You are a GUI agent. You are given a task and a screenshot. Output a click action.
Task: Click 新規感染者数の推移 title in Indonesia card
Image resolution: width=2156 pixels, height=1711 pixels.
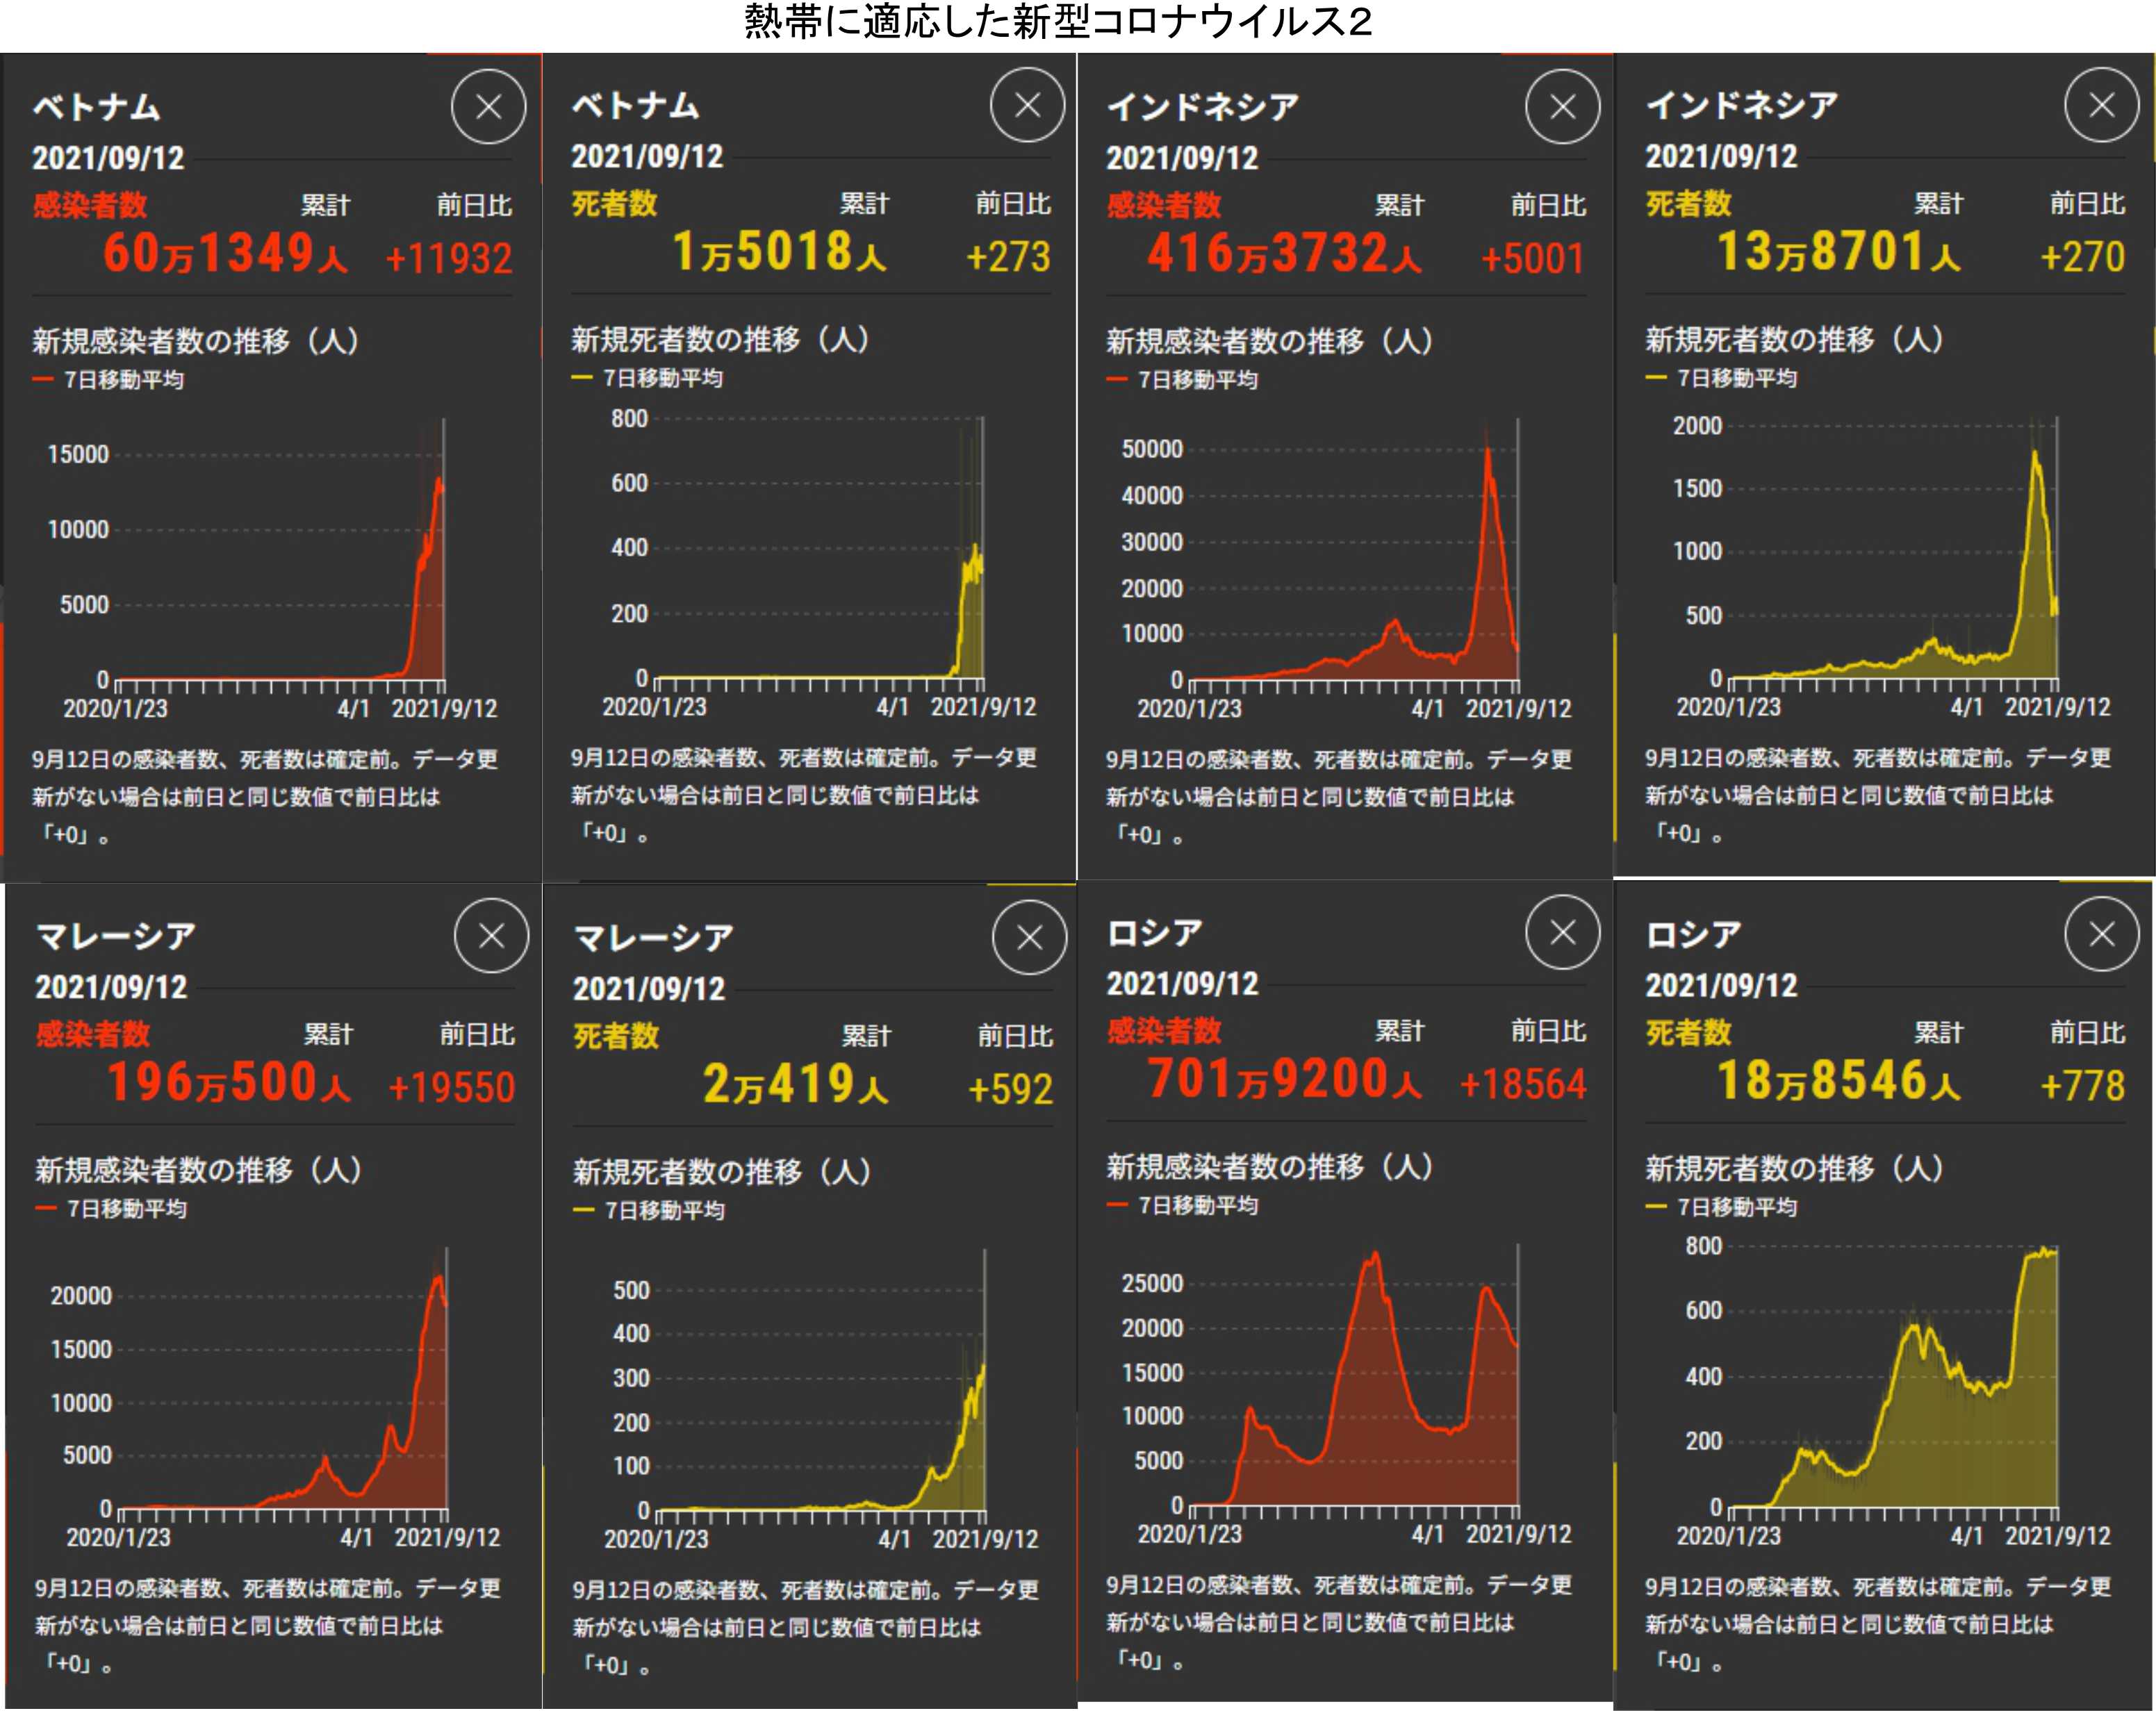(x=1270, y=341)
